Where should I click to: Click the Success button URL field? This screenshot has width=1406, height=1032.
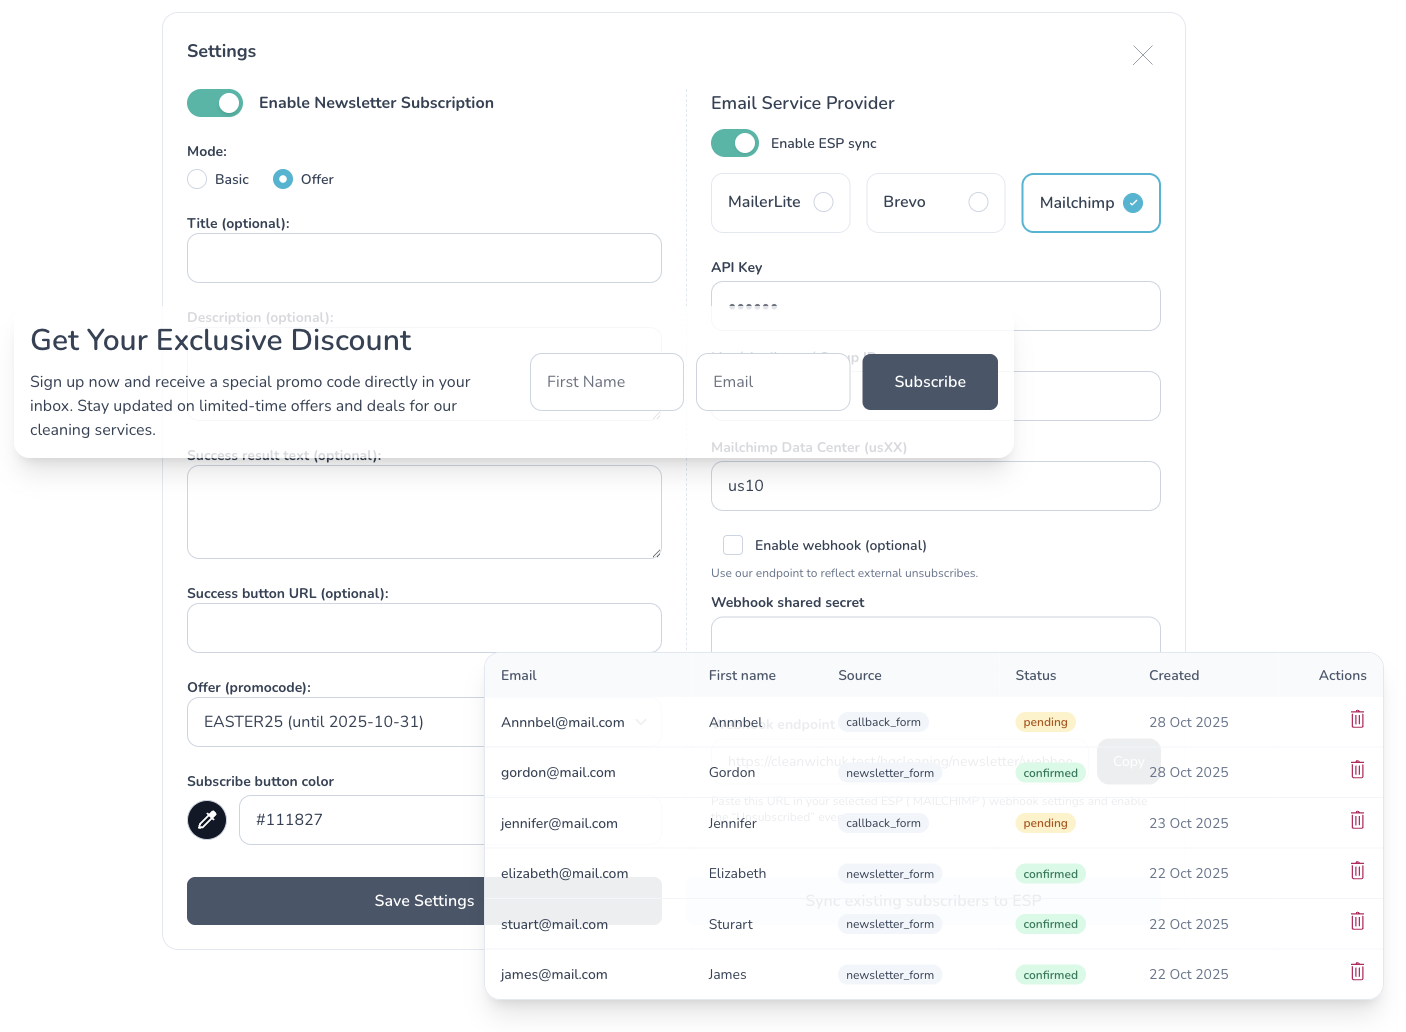tap(424, 628)
